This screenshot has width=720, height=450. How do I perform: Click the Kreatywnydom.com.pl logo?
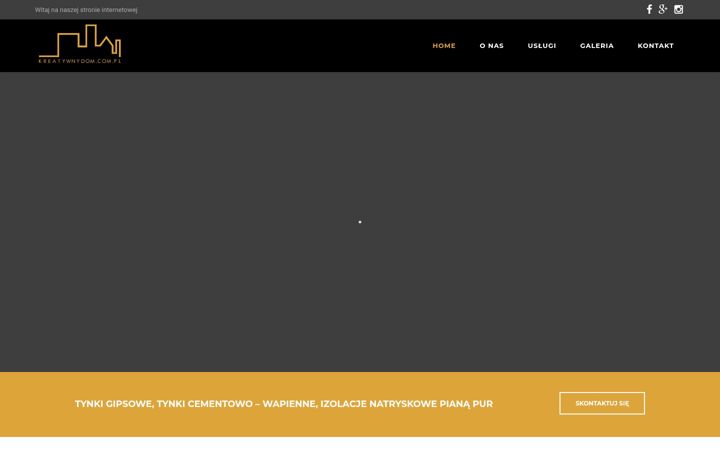[80, 44]
